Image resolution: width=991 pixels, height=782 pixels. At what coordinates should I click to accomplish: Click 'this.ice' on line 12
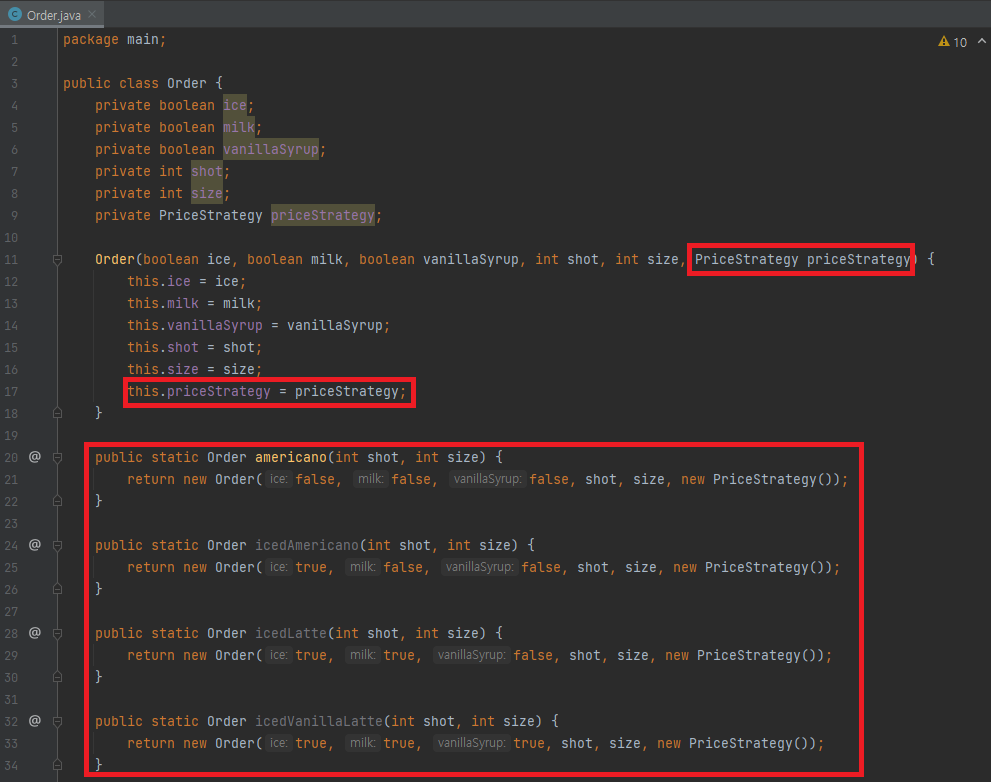click(x=159, y=281)
